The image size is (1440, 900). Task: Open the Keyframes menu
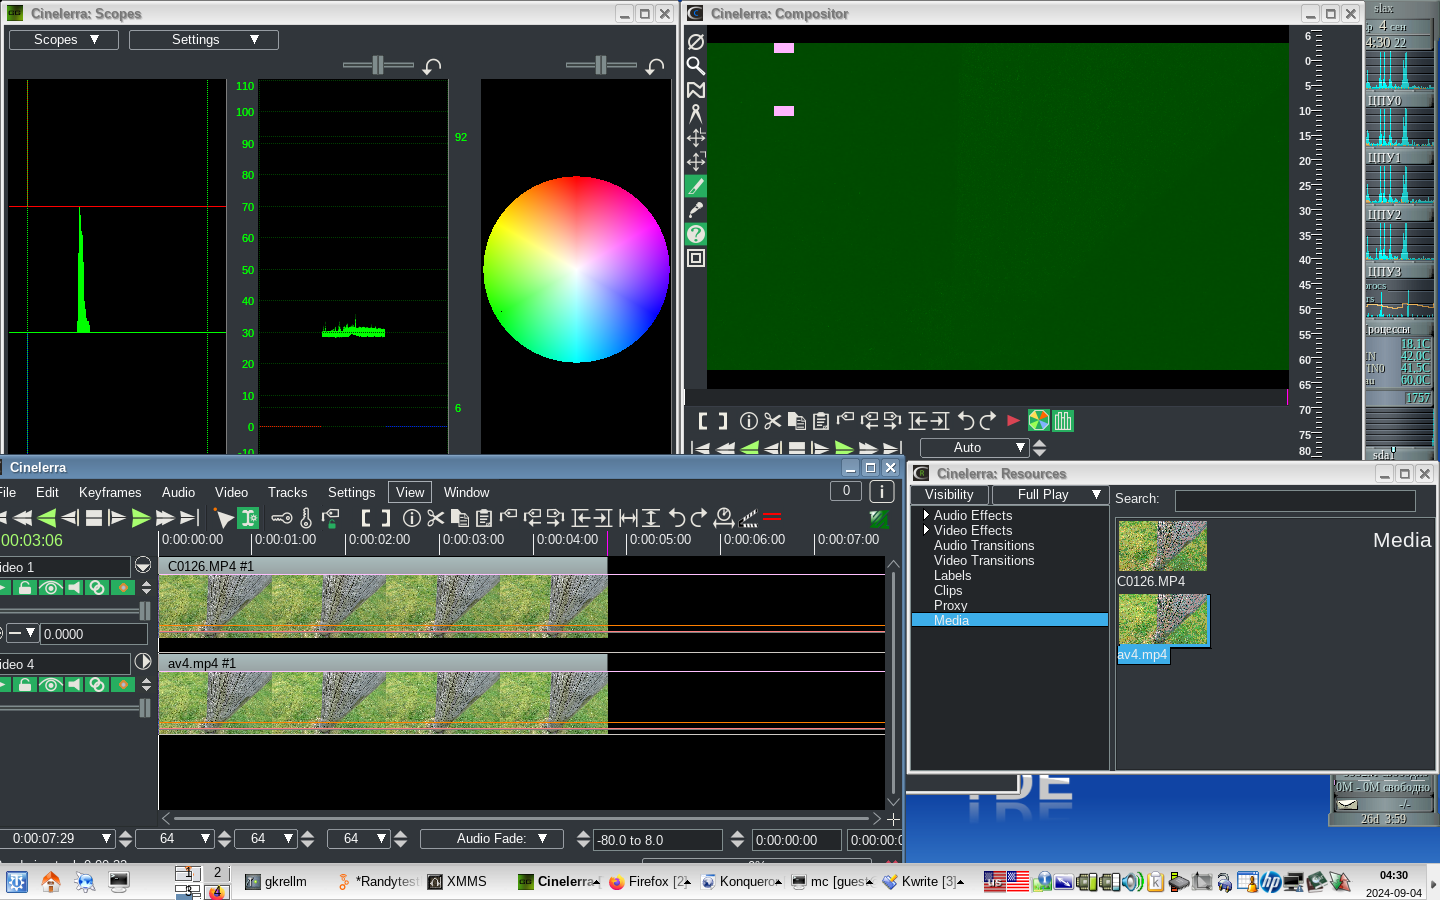coord(110,492)
